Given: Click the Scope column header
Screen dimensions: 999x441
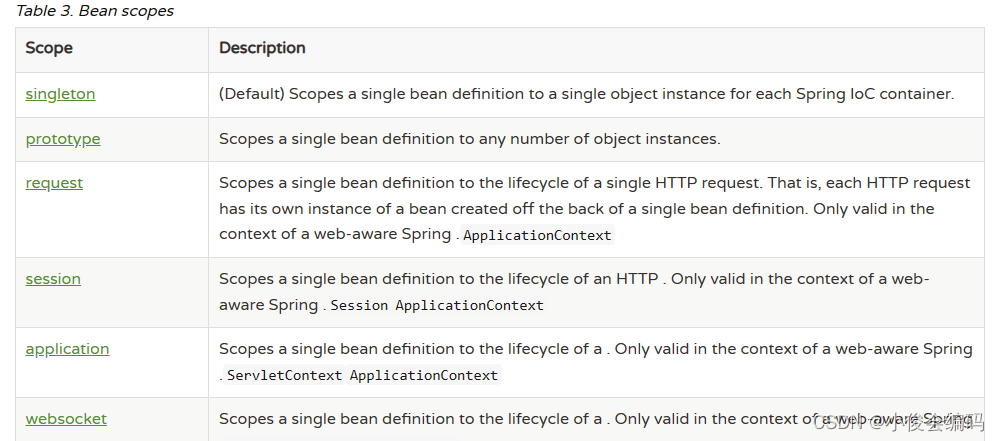Looking at the screenshot, I should [49, 48].
